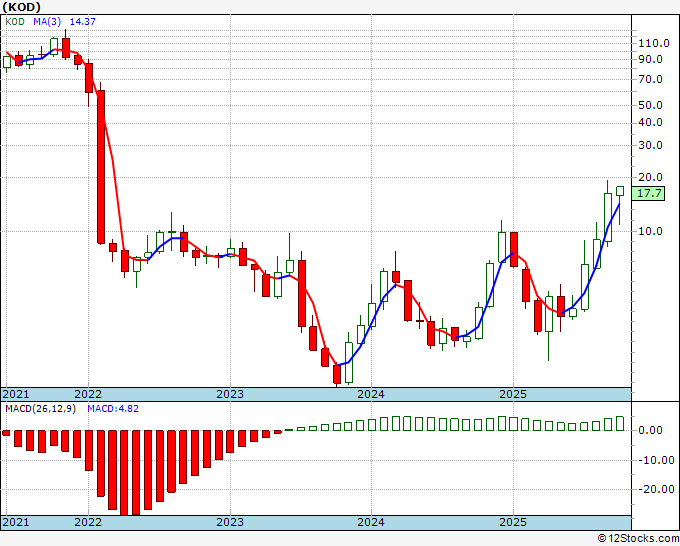Click the 40.0 price axis label
The image size is (680, 546).
650,122
